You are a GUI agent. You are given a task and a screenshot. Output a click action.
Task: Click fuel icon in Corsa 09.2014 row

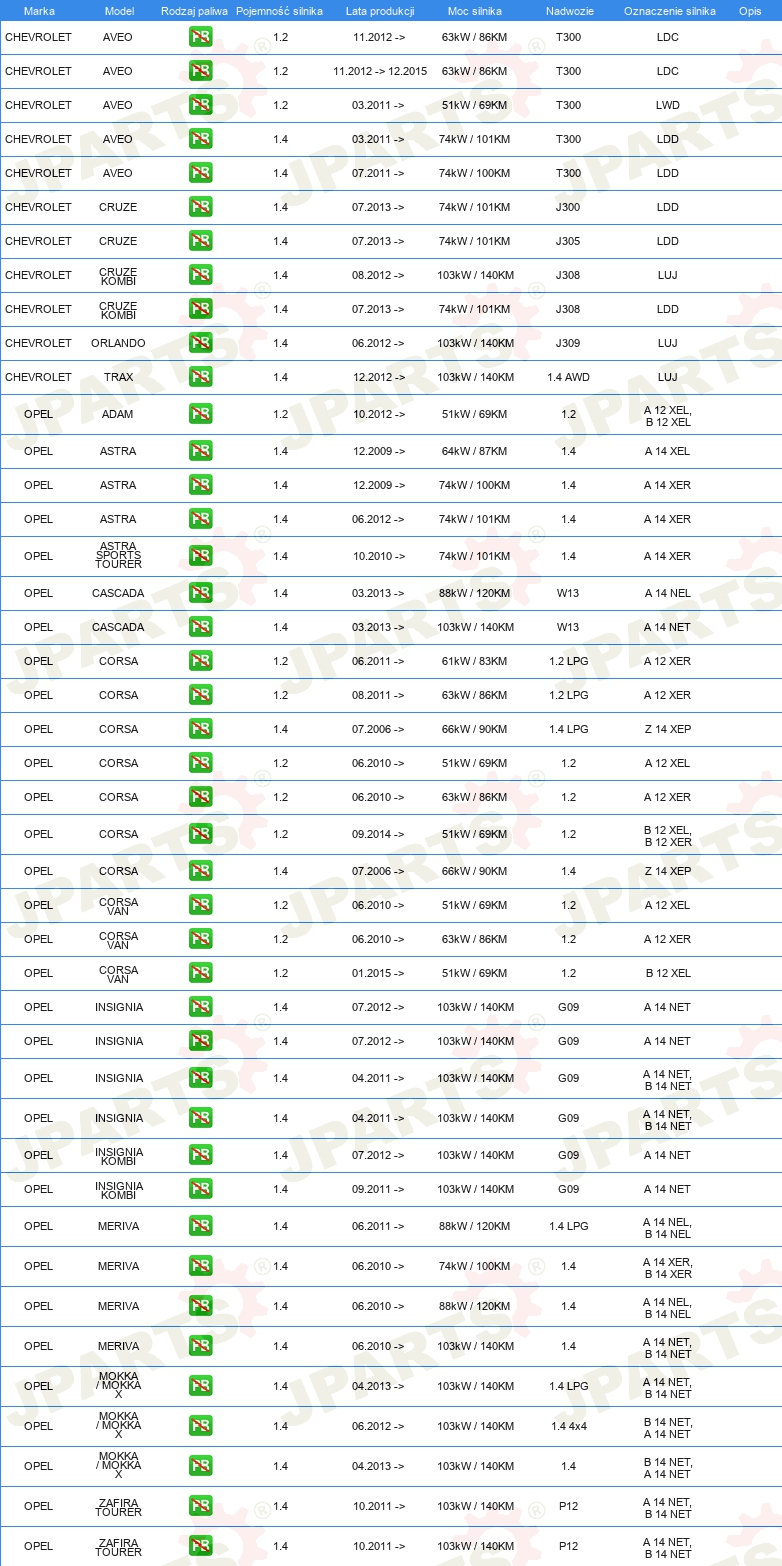pos(200,834)
